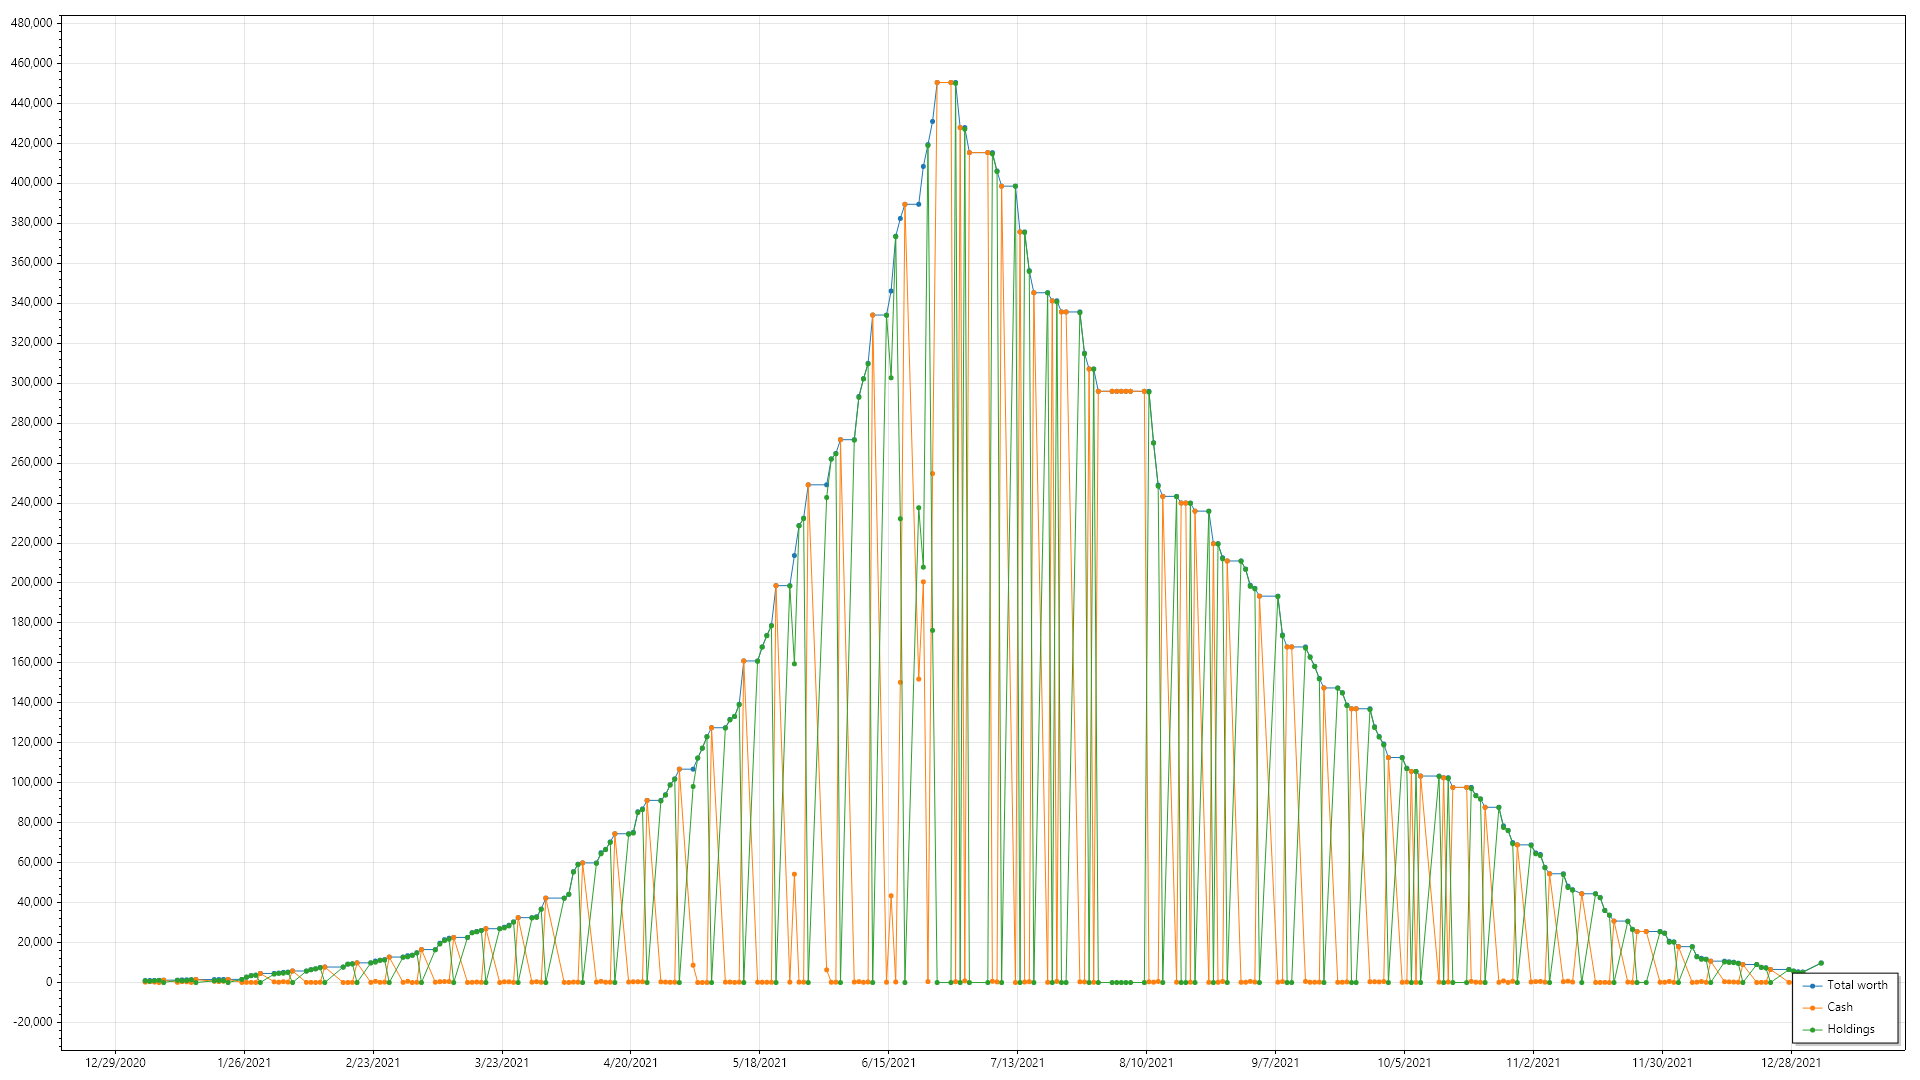The width and height of the screenshot is (1920, 1080).
Task: Click the Cash legend label
Action: tap(1839, 1007)
